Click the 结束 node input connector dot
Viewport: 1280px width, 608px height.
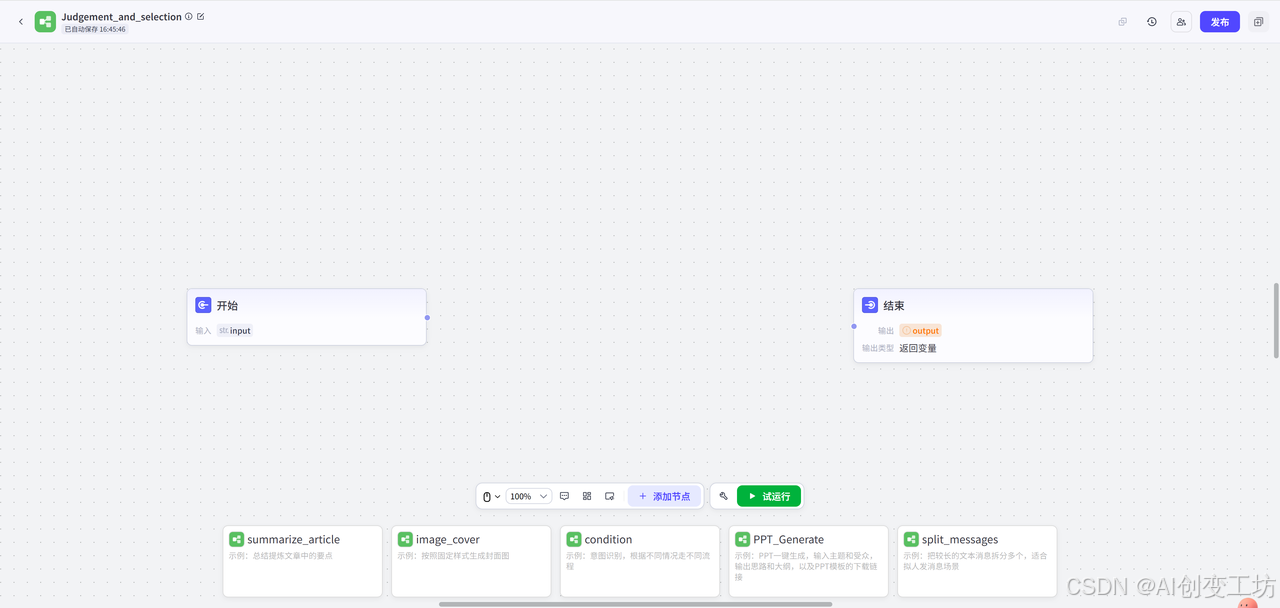pos(854,326)
